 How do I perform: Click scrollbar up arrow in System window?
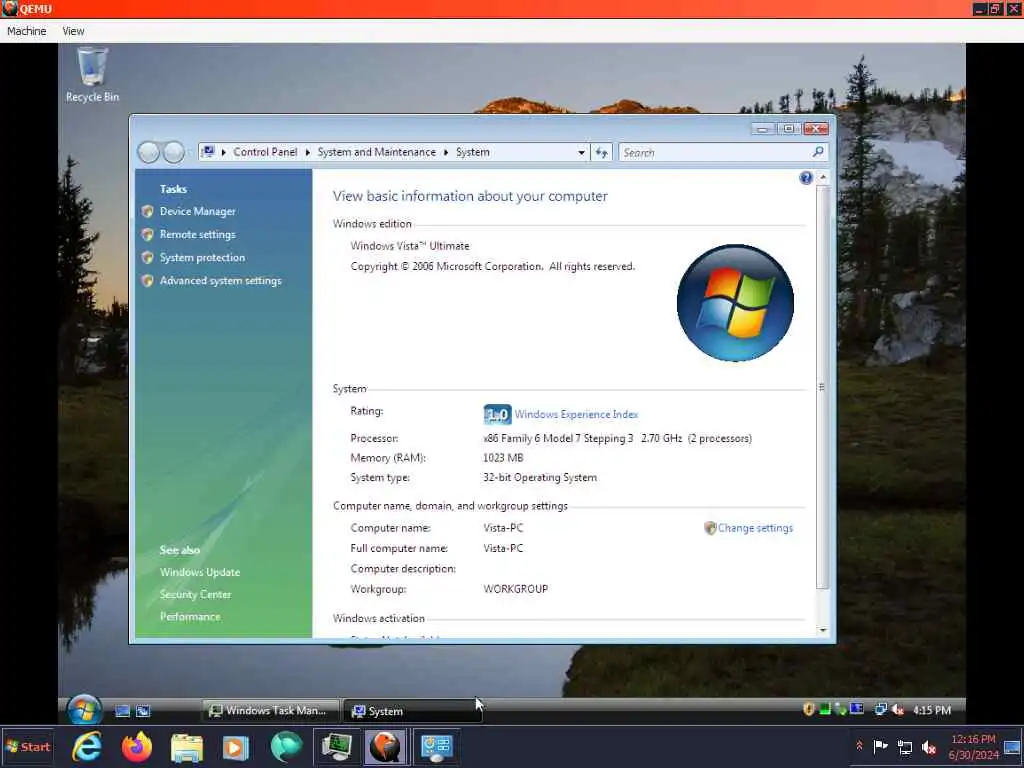pos(823,177)
